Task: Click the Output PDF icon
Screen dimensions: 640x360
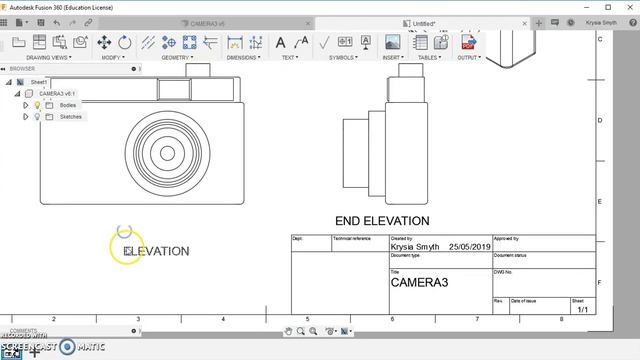Action: point(469,42)
